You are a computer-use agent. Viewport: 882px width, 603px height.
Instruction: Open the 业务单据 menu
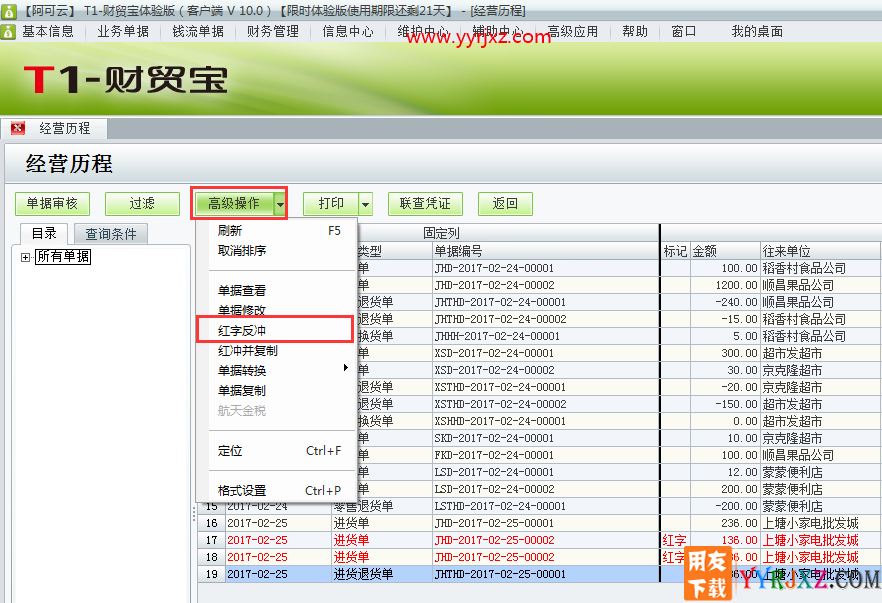123,32
